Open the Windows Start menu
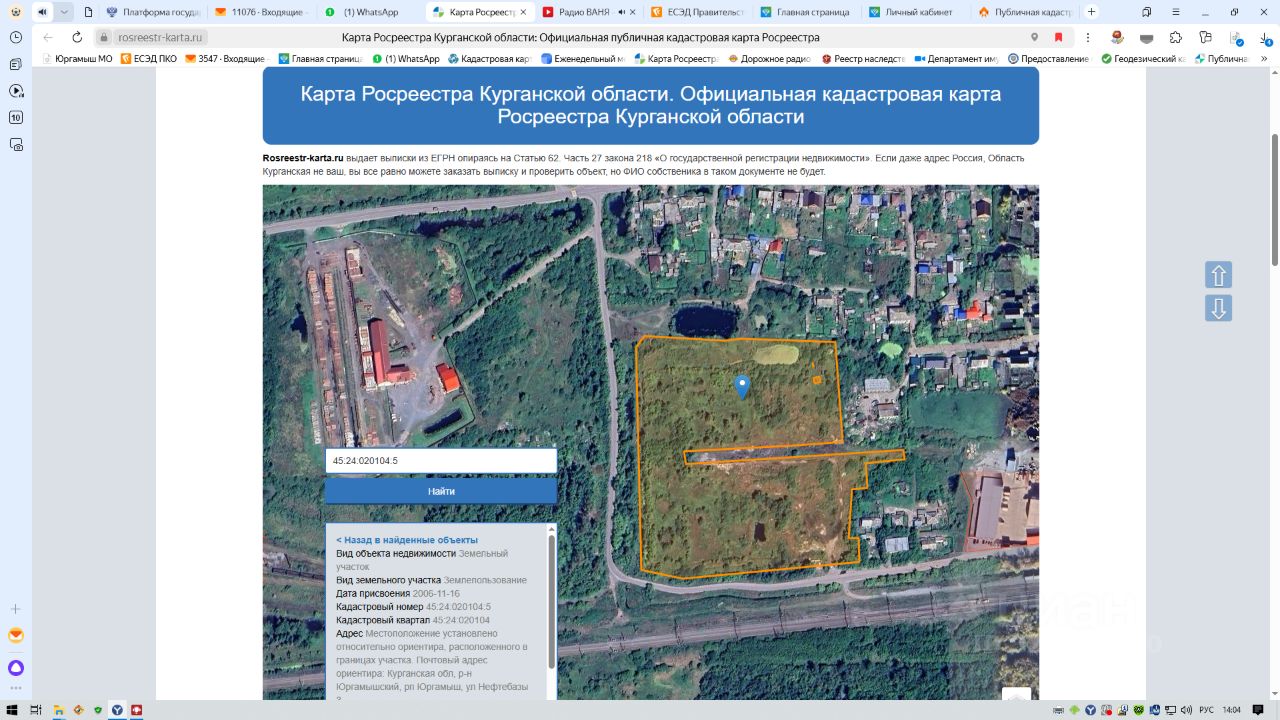Viewport: 1280px width, 720px height. [x=13, y=710]
